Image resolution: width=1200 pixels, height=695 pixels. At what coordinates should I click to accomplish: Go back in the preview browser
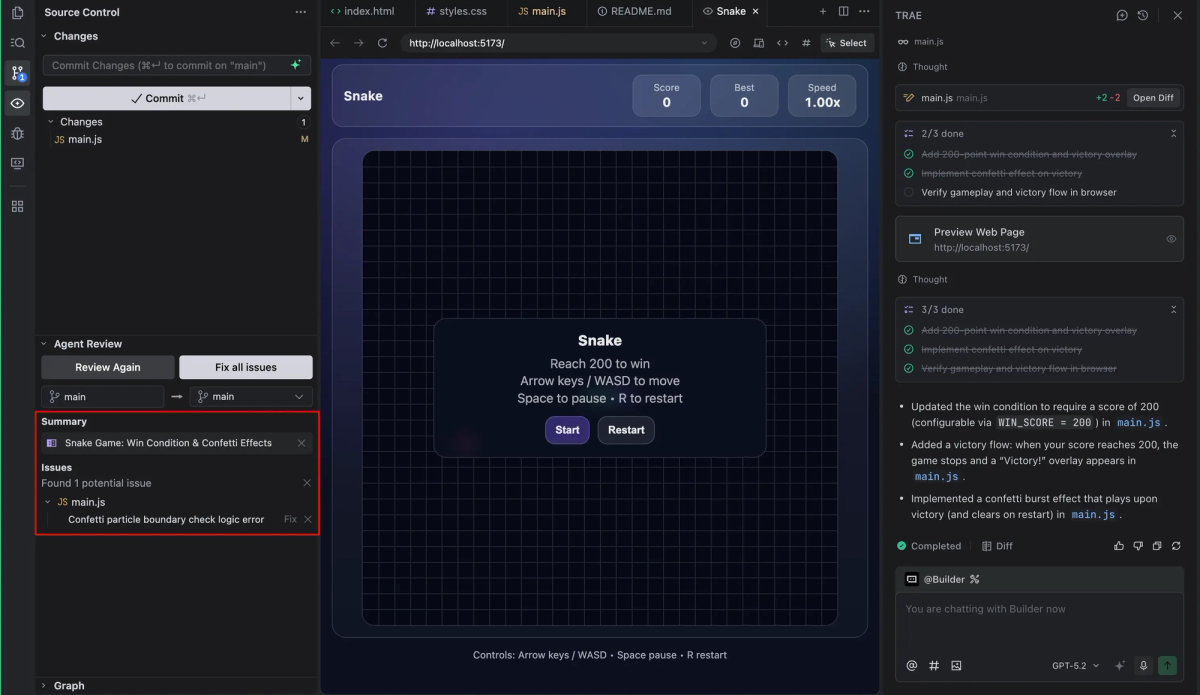point(335,43)
